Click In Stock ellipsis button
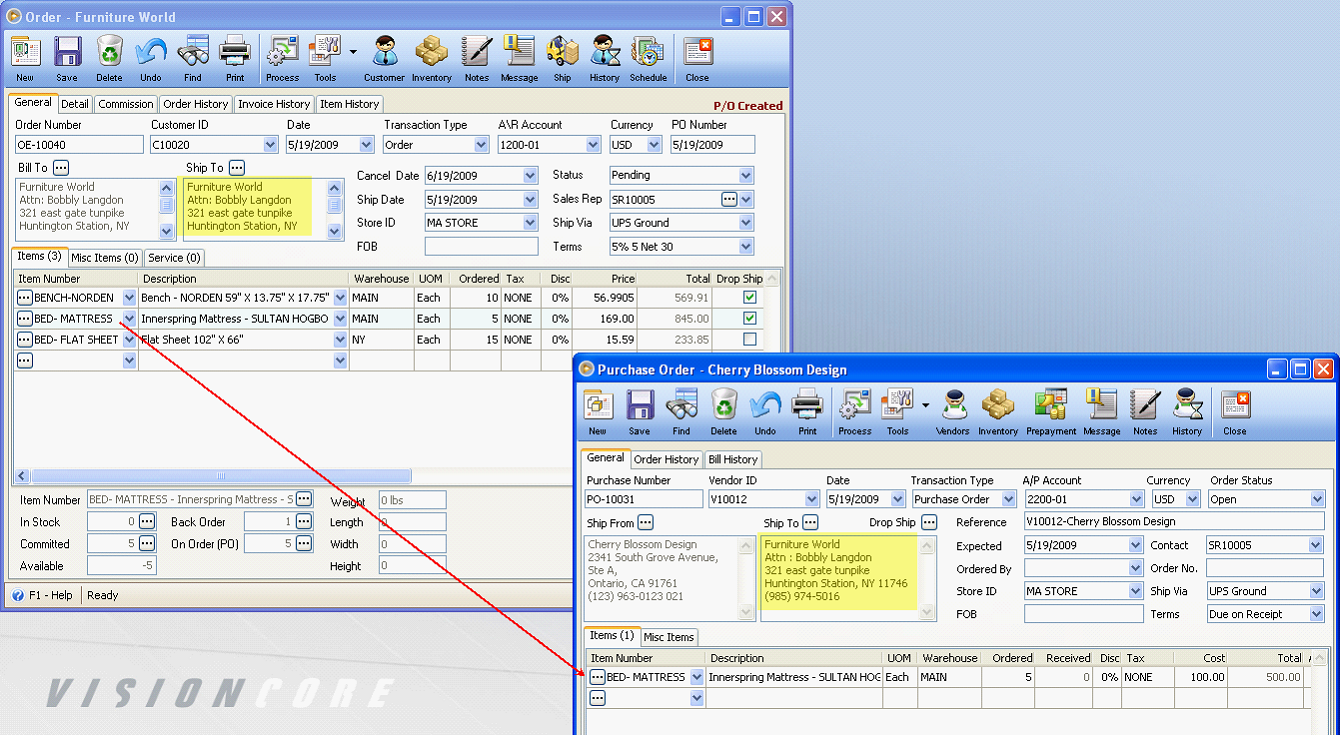 (147, 522)
